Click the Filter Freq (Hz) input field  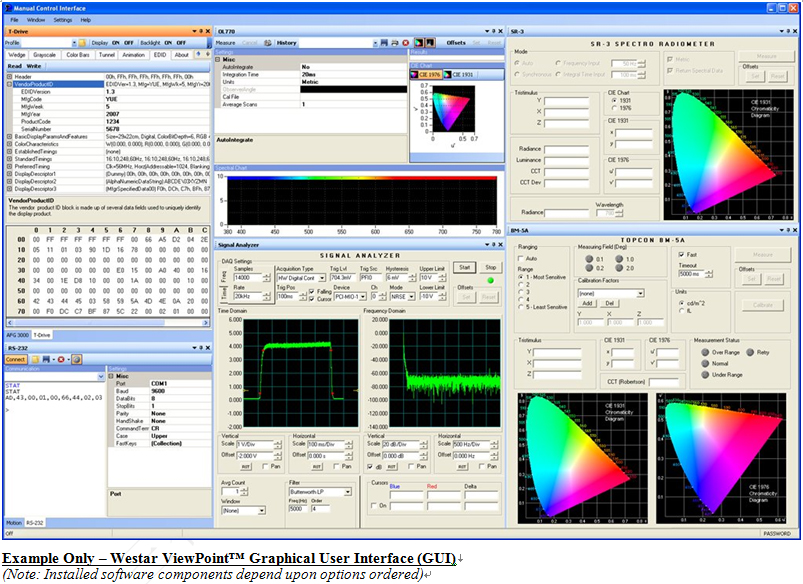click(297, 509)
